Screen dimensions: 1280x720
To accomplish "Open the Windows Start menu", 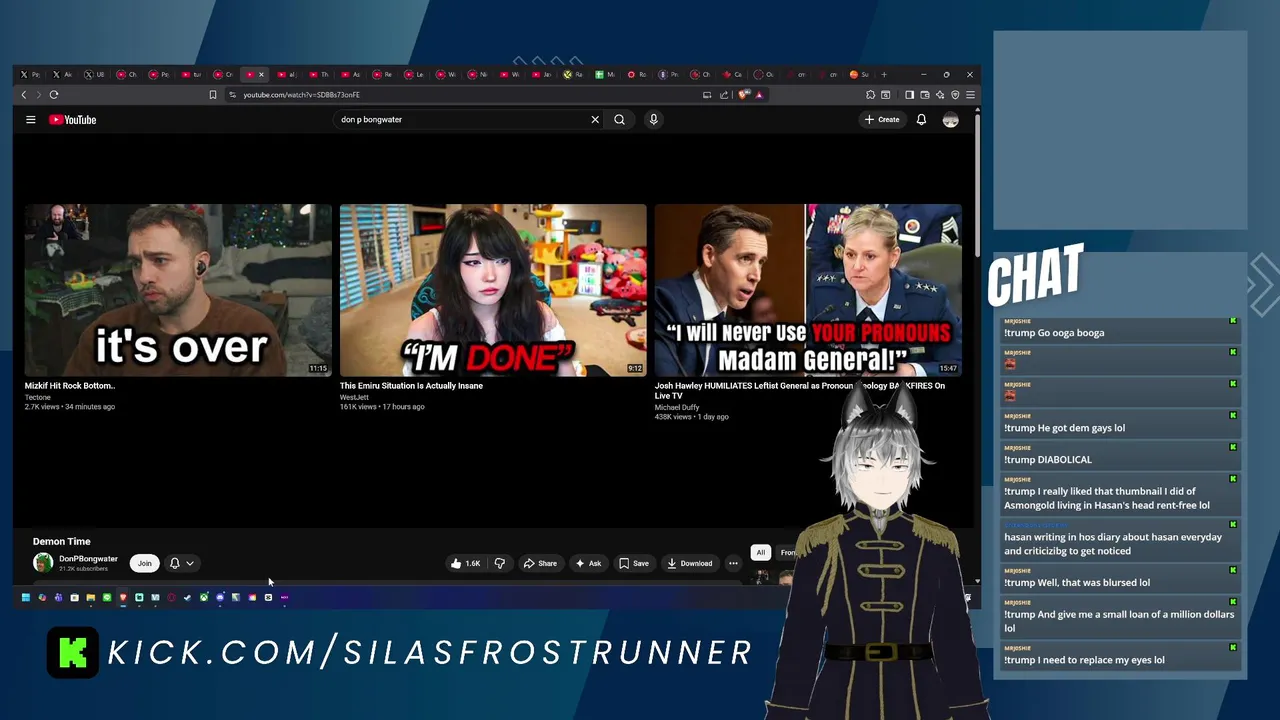I will coord(26,597).
